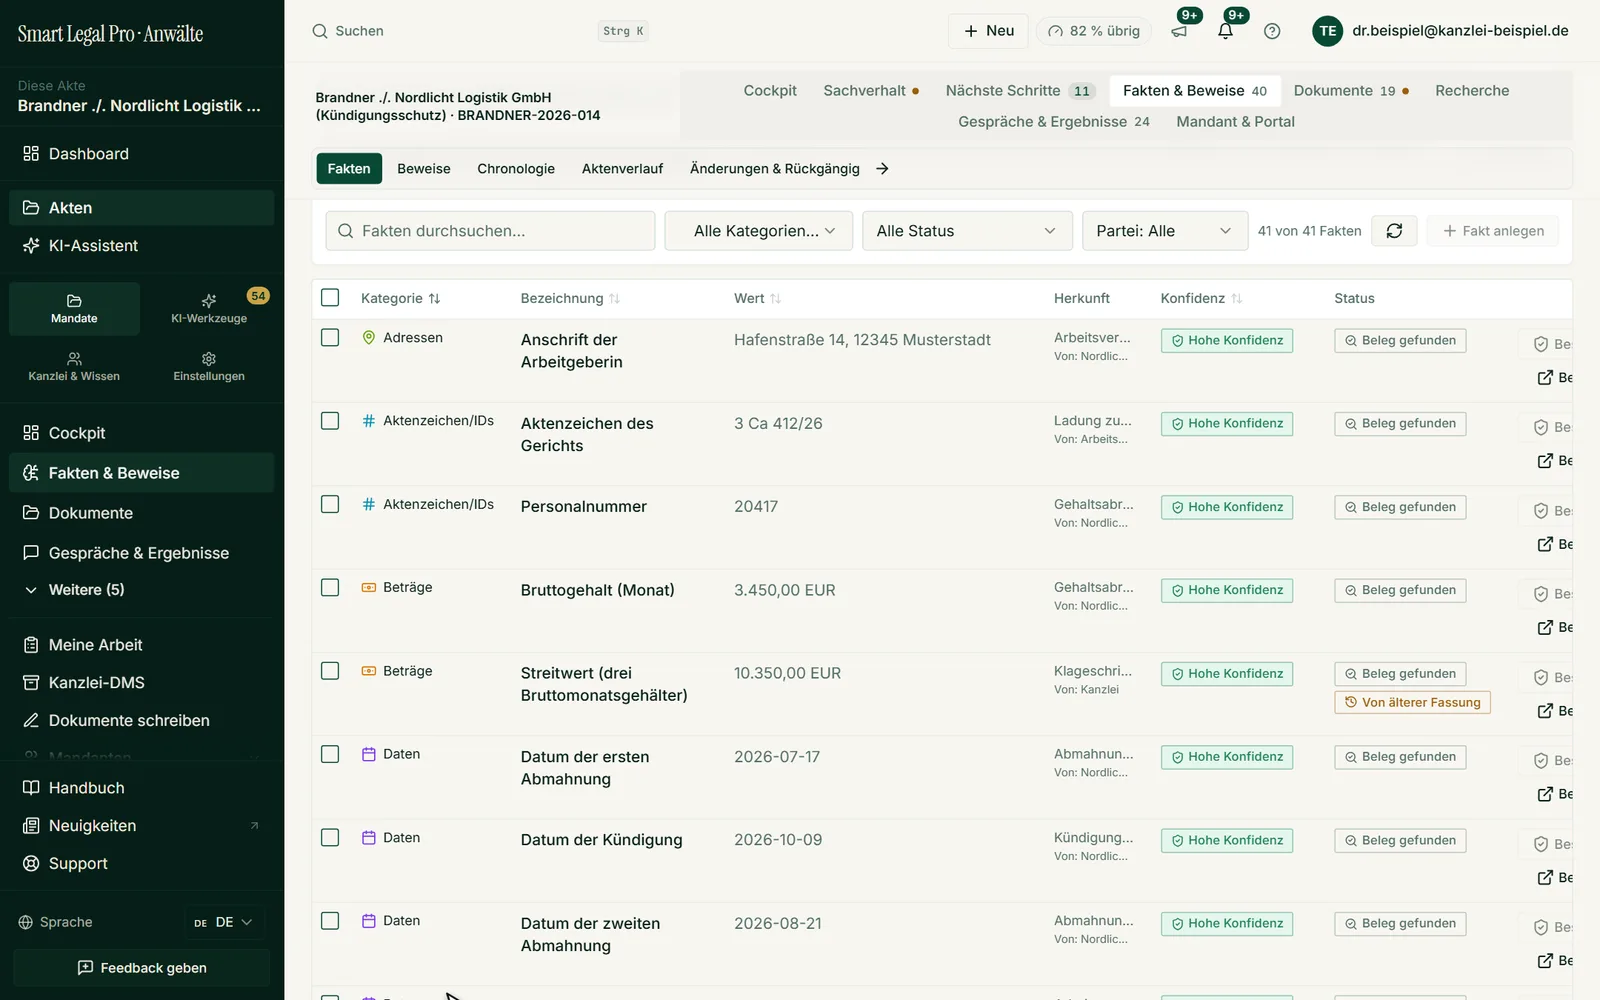Image resolution: width=1600 pixels, height=1000 pixels.
Task: Click Feedback geben button
Action: tap(142, 968)
